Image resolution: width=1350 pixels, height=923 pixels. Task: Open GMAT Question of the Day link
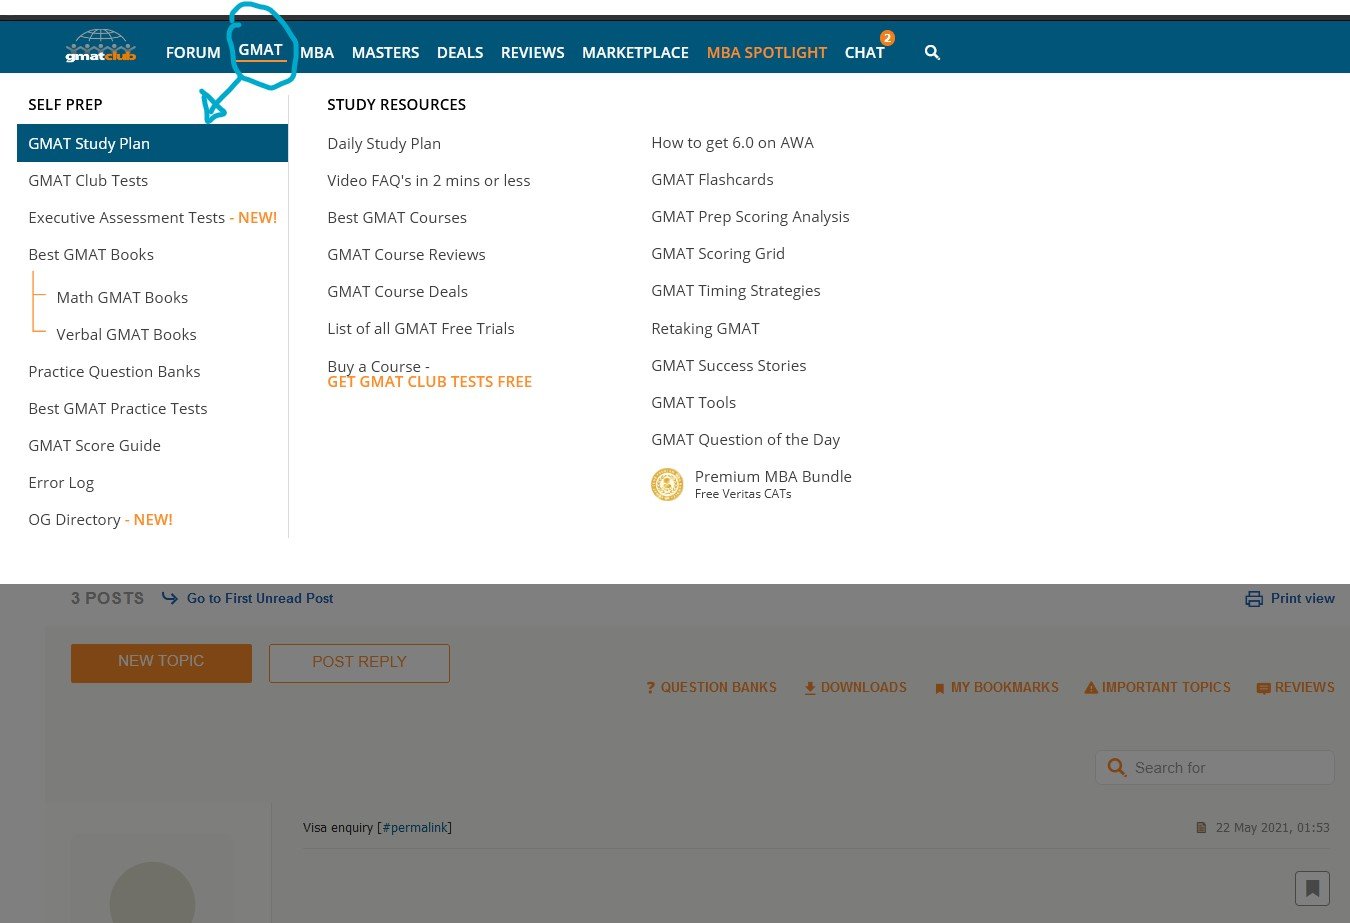745,439
